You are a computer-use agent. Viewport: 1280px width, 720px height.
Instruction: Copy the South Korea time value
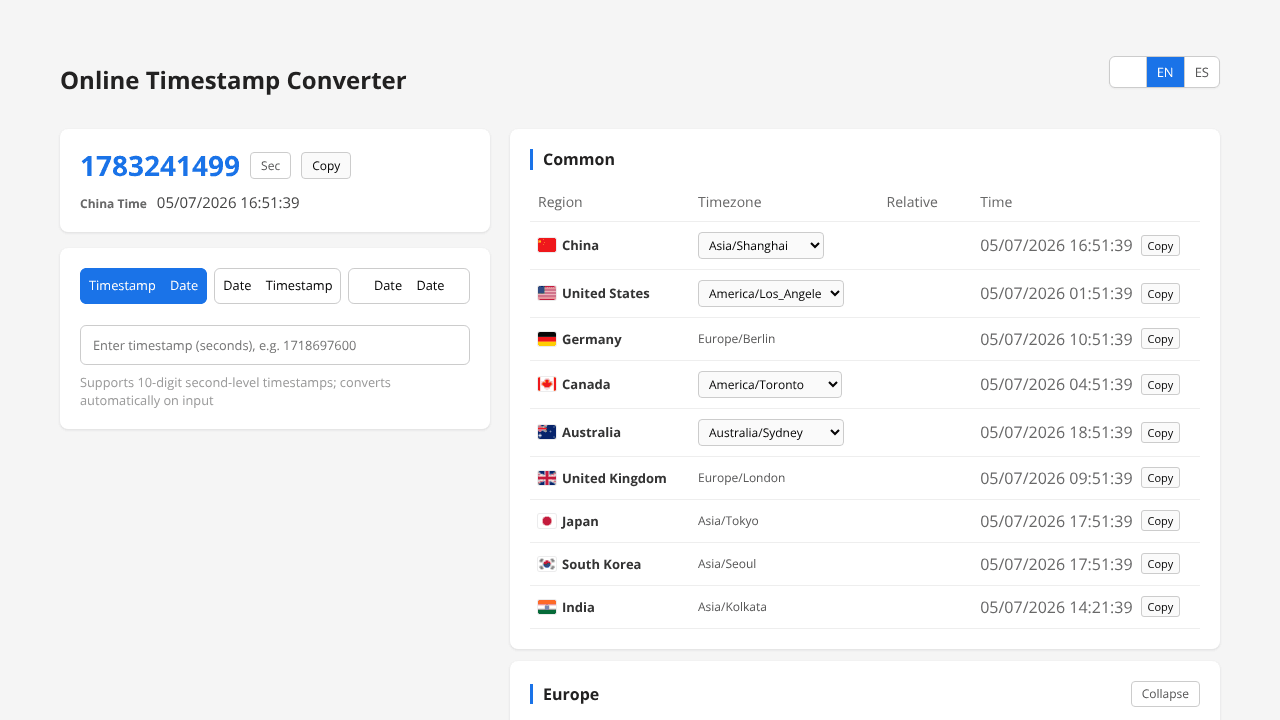tap(1160, 564)
